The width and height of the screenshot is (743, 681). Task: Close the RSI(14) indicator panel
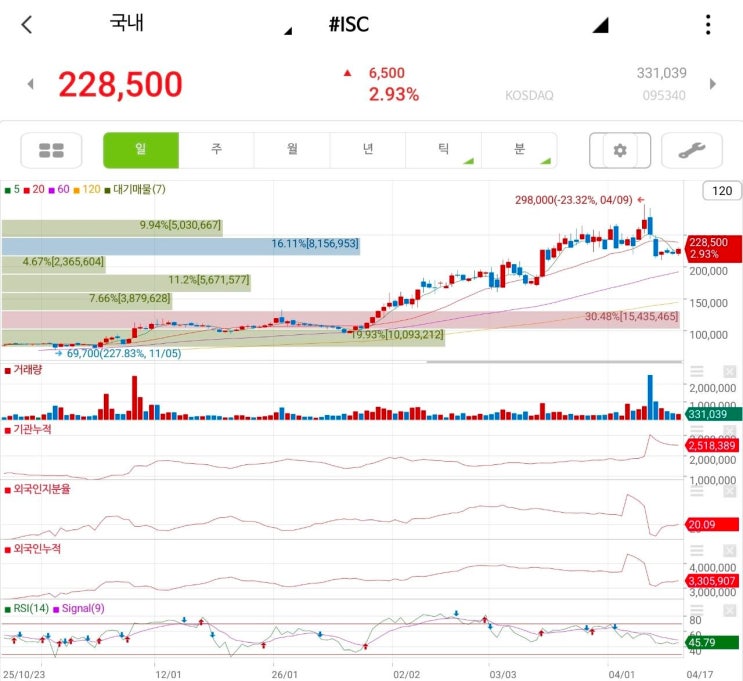click(x=729, y=610)
